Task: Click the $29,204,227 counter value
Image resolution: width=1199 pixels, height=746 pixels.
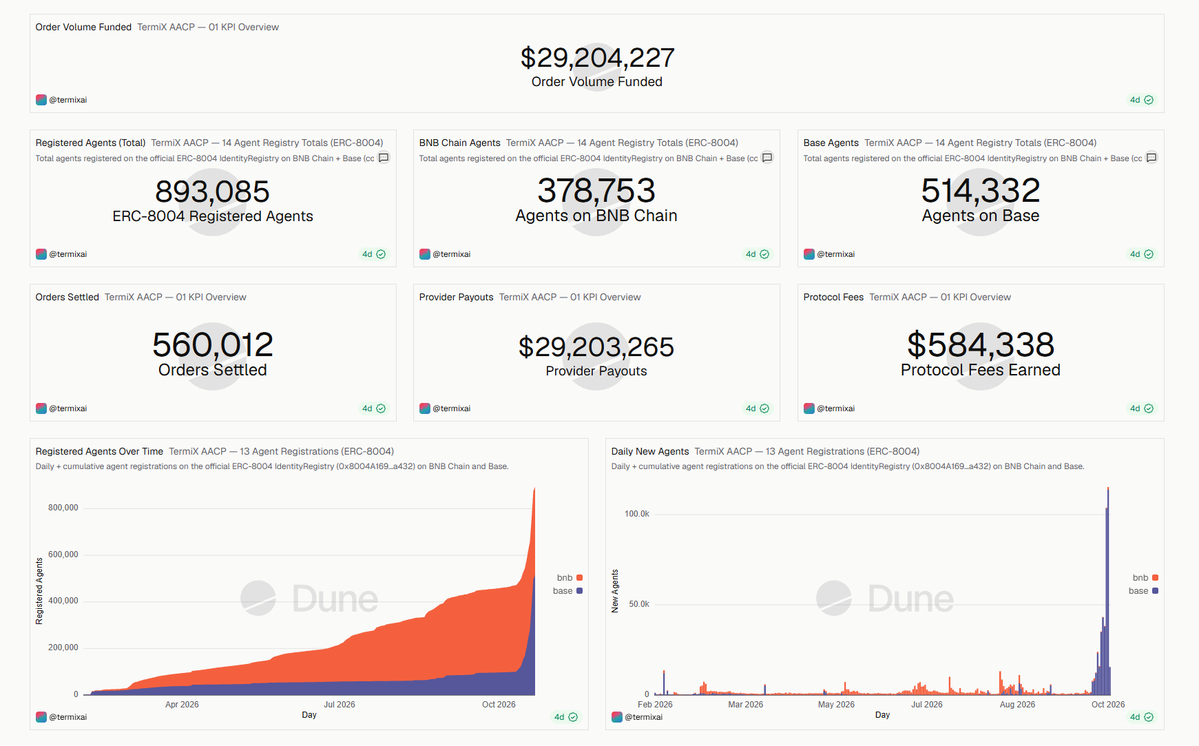Action: [597, 58]
